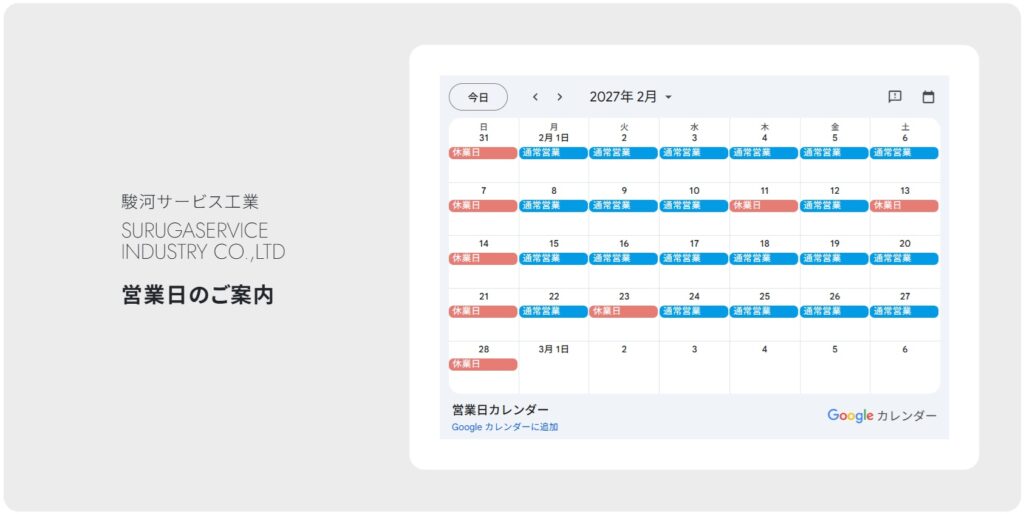Image resolution: width=1024 pixels, height=514 pixels.
Task: Click the 通常営業 event on February 26
Action: pos(834,311)
